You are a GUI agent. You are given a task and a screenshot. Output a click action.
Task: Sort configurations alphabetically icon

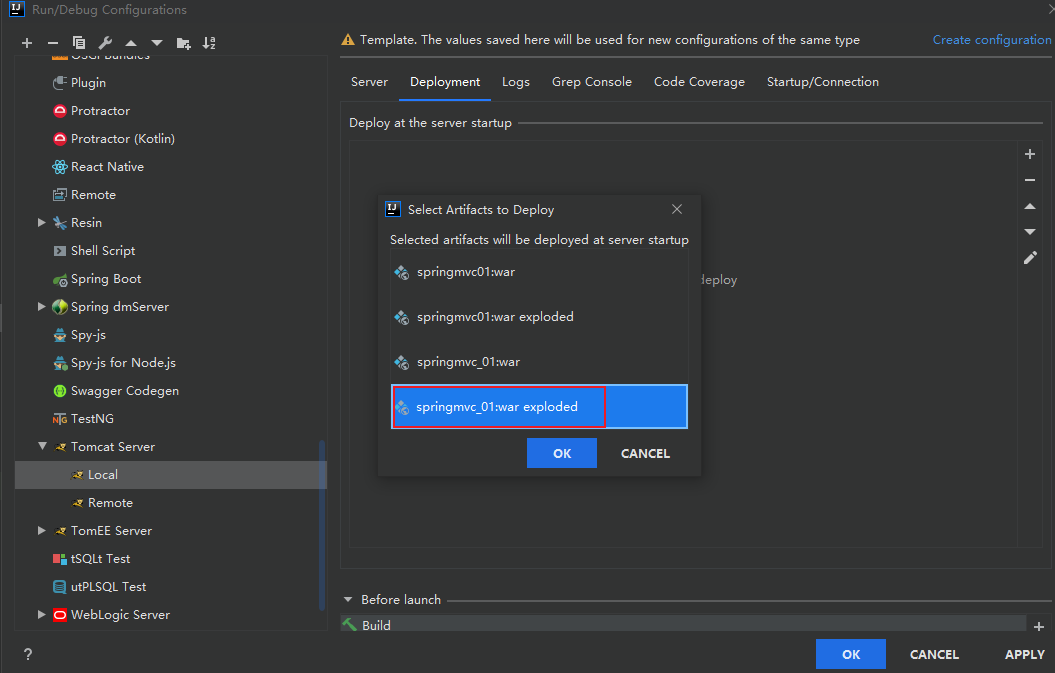[x=209, y=43]
